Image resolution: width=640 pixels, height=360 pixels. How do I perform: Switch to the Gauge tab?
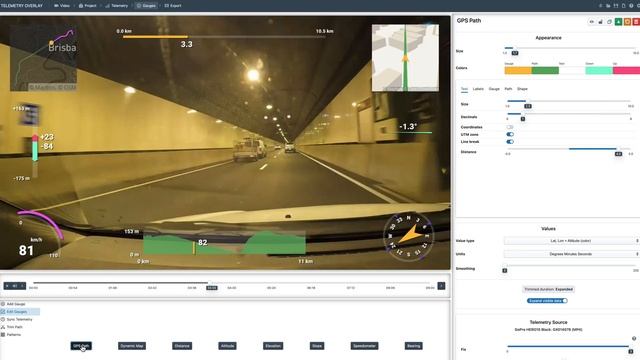point(494,89)
